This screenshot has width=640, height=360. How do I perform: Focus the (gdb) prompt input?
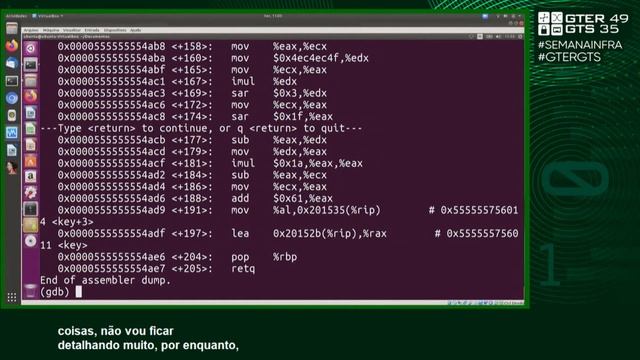point(78,291)
